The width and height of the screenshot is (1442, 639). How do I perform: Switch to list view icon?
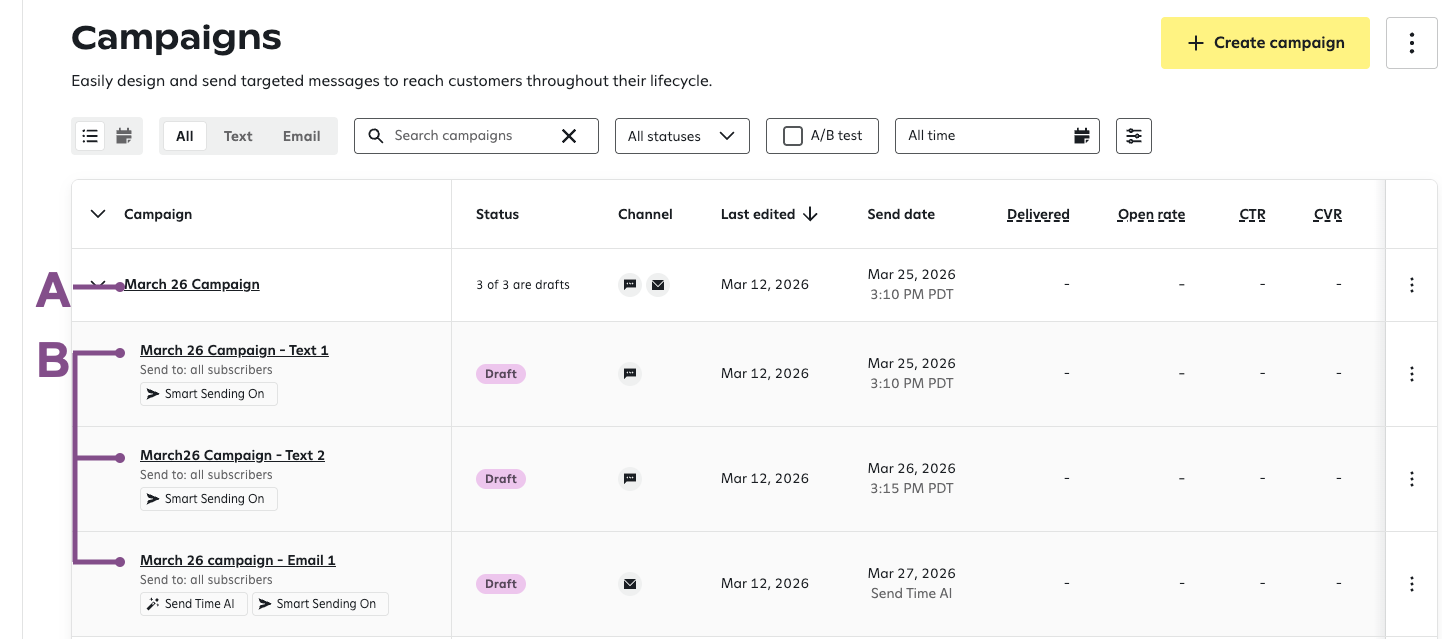(x=90, y=136)
